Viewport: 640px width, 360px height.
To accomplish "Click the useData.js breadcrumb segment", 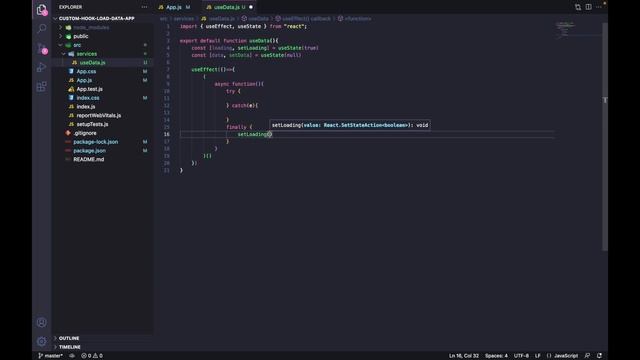I will [x=218, y=19].
